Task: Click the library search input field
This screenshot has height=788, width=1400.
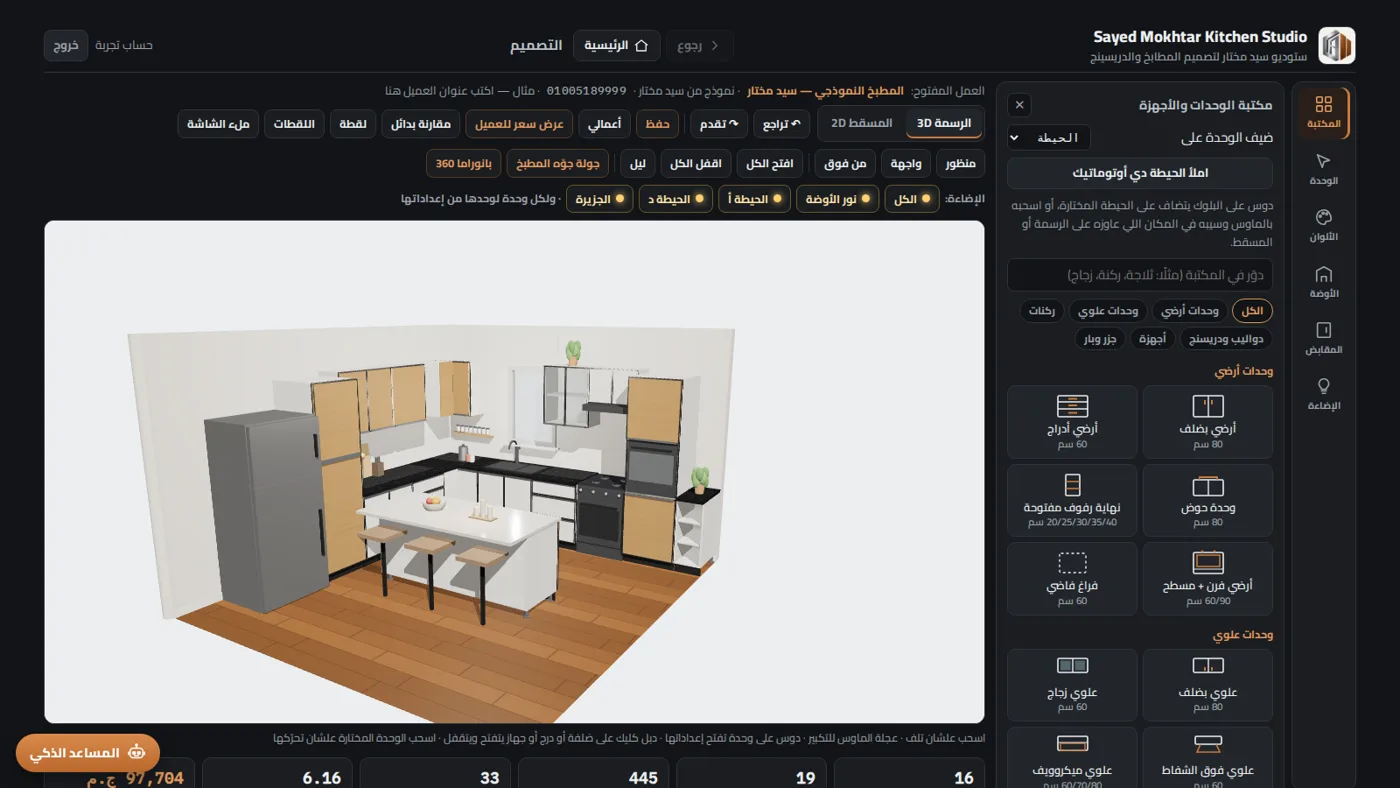Action: coord(1140,275)
